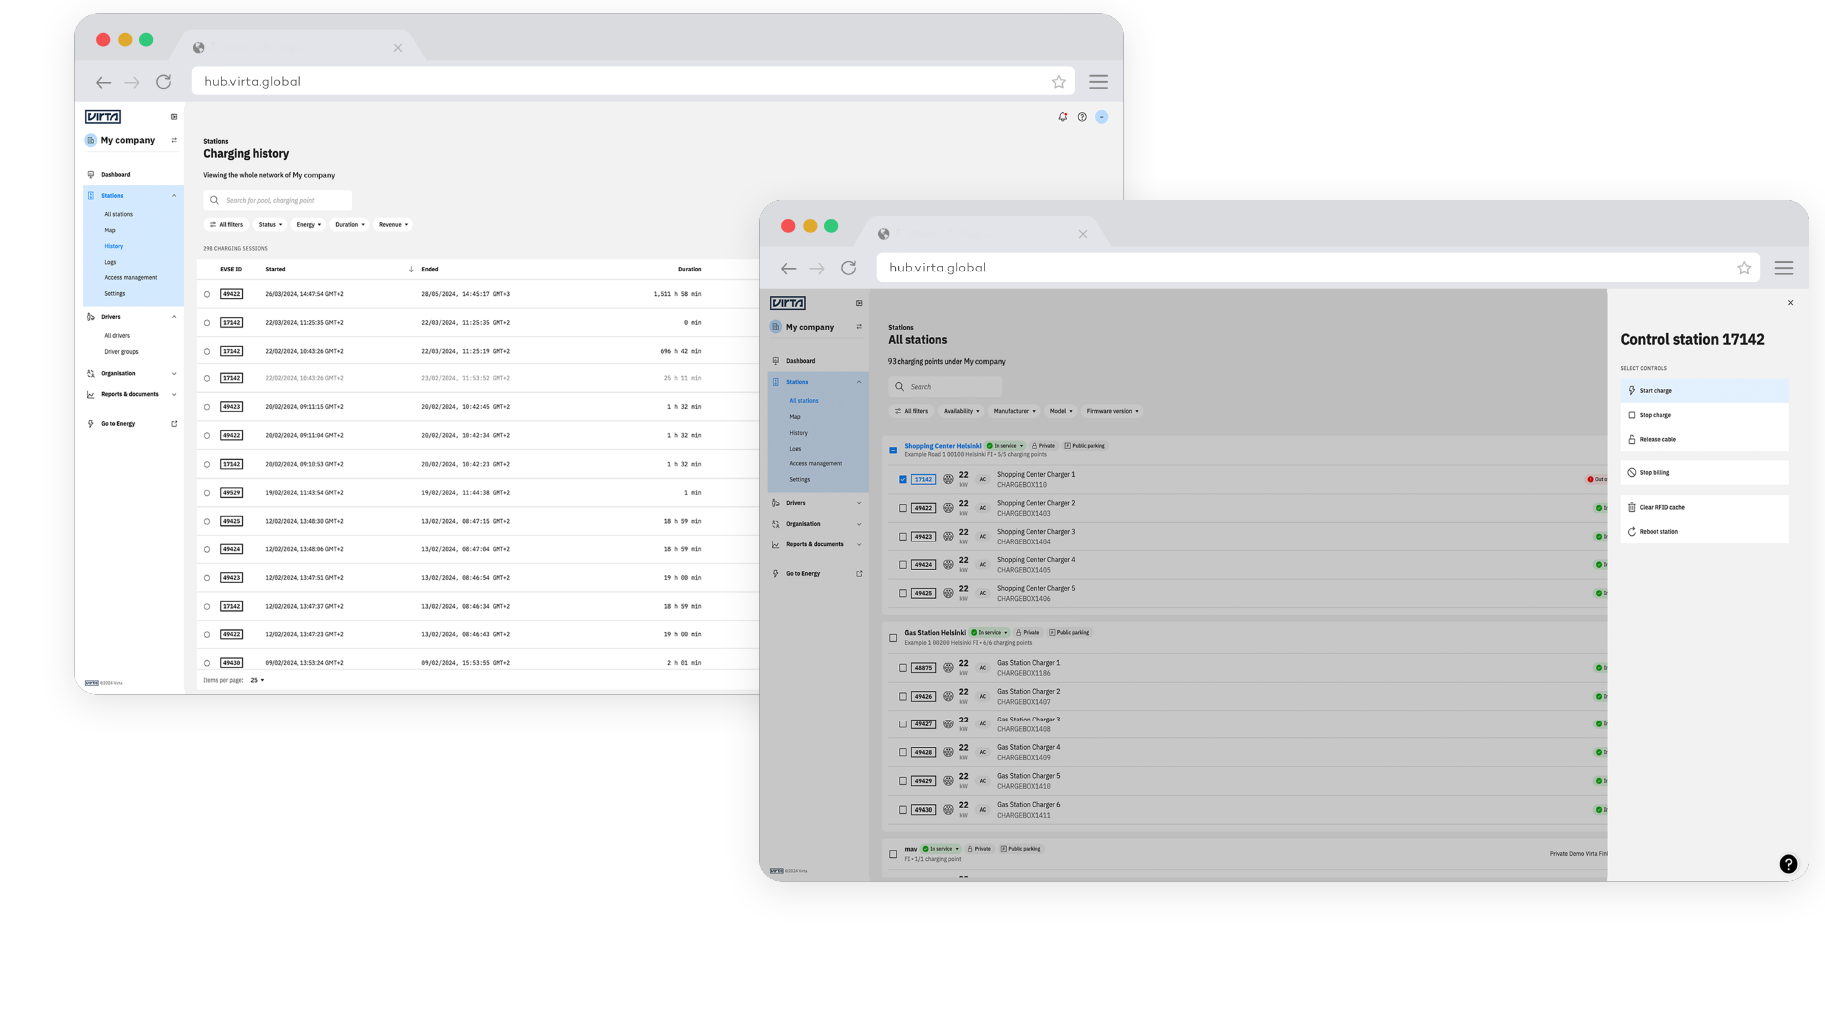Click the Started column header to sort
Screen dimensions: 1825x1027
point(275,269)
